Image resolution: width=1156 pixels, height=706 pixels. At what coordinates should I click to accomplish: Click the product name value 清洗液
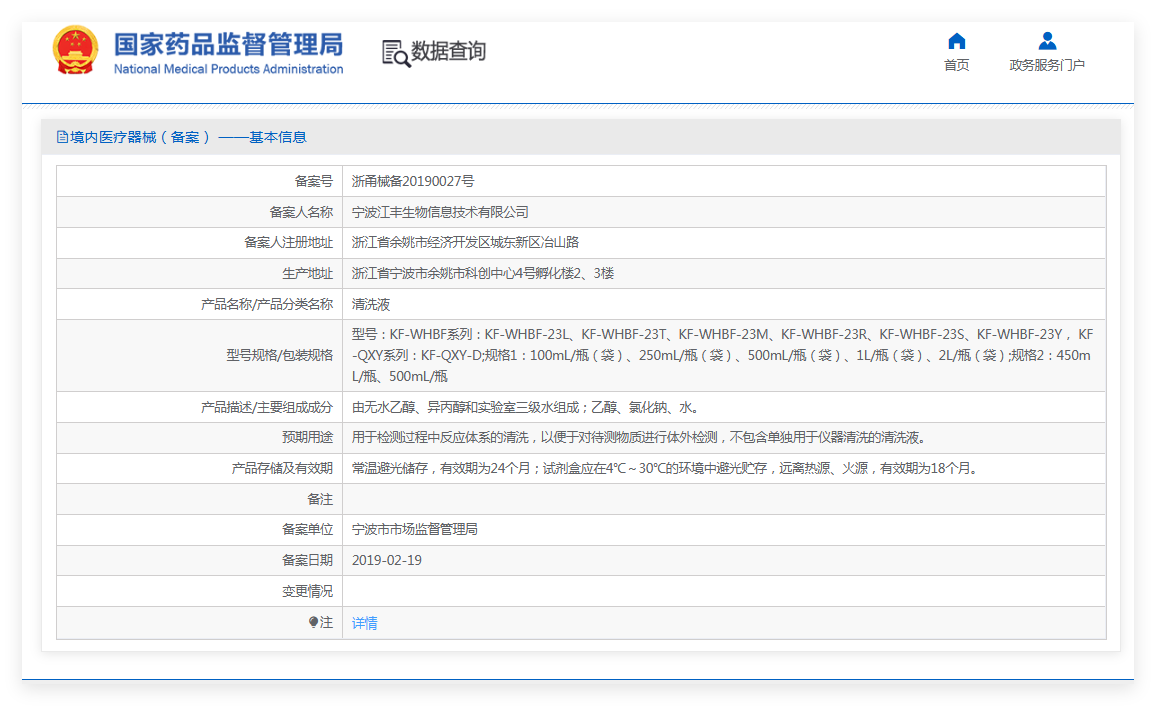coord(371,304)
